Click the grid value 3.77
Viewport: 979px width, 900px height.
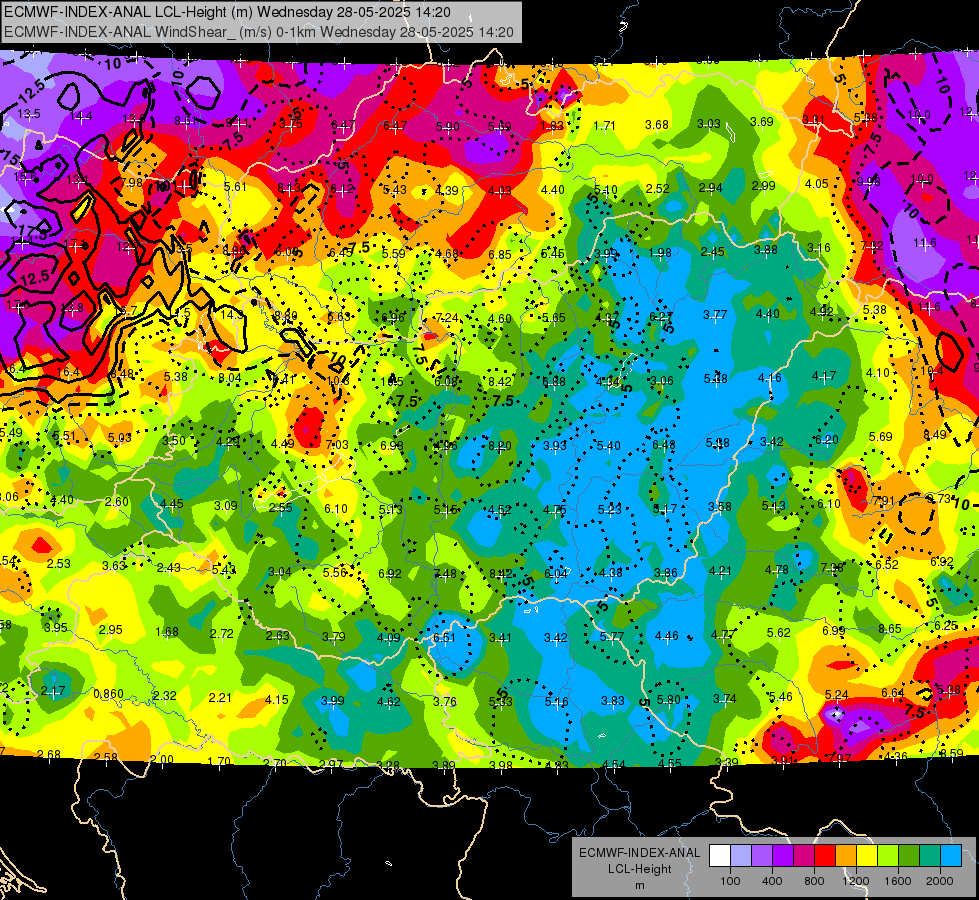[715, 315]
